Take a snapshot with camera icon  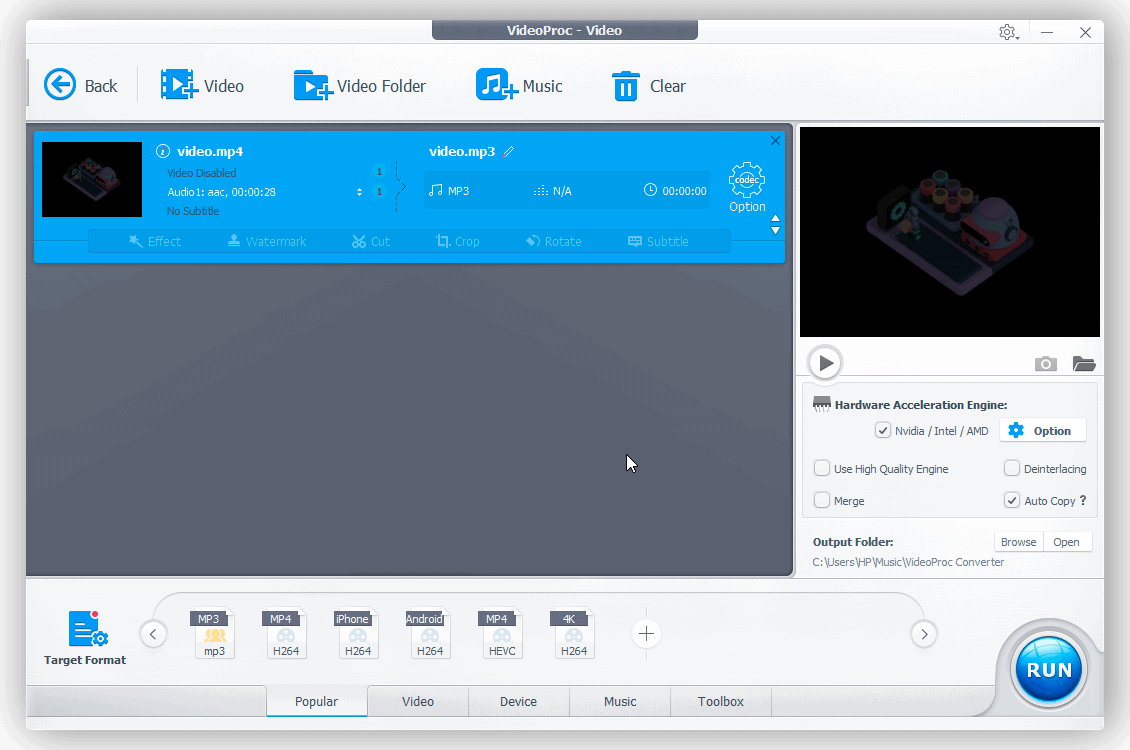(1046, 364)
